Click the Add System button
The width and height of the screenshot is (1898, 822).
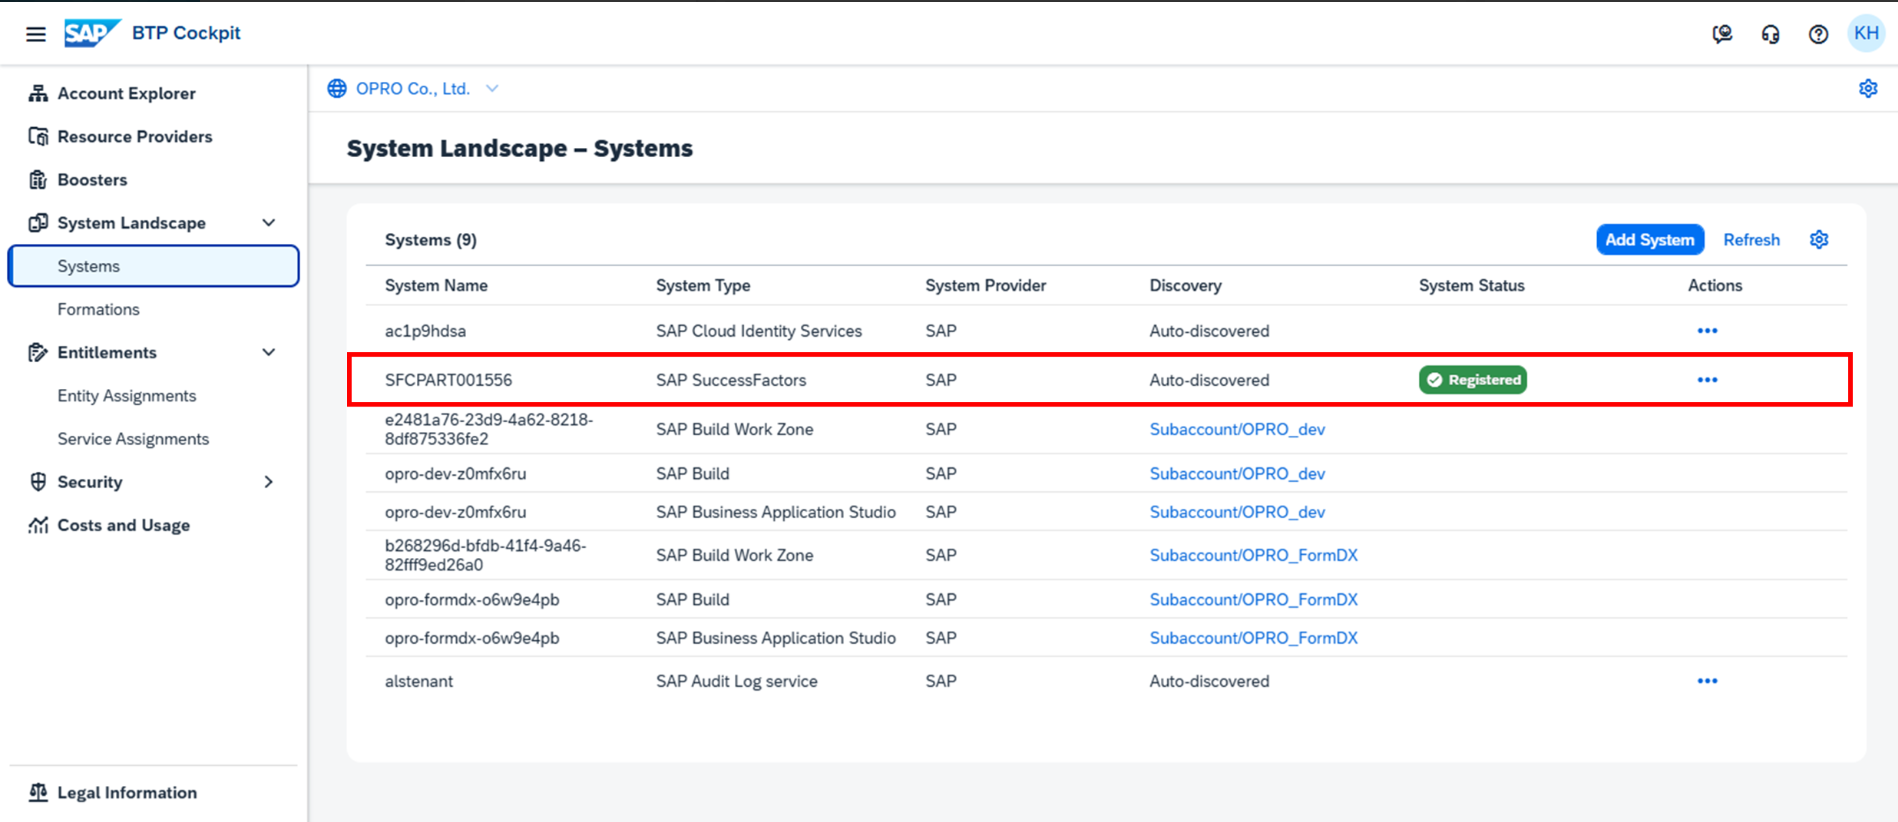point(1649,240)
